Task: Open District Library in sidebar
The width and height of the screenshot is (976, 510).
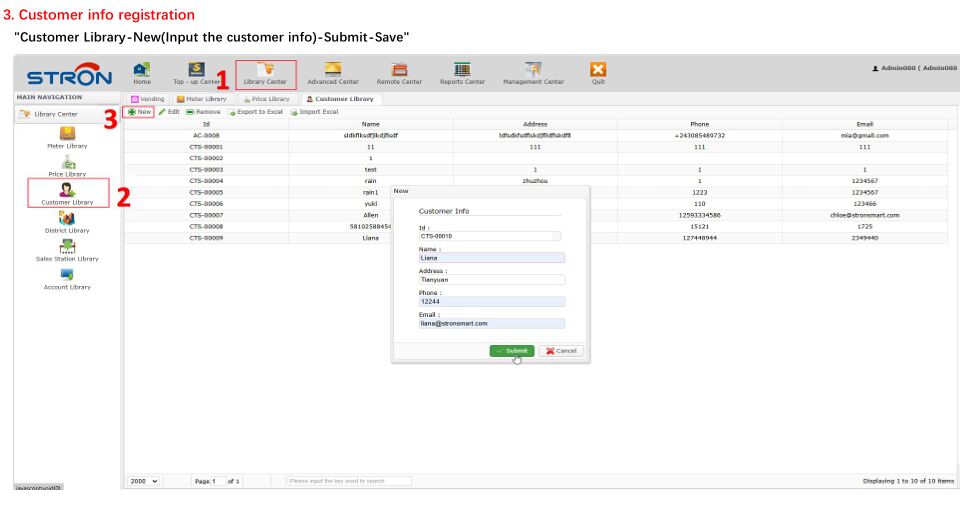Action: [64, 218]
